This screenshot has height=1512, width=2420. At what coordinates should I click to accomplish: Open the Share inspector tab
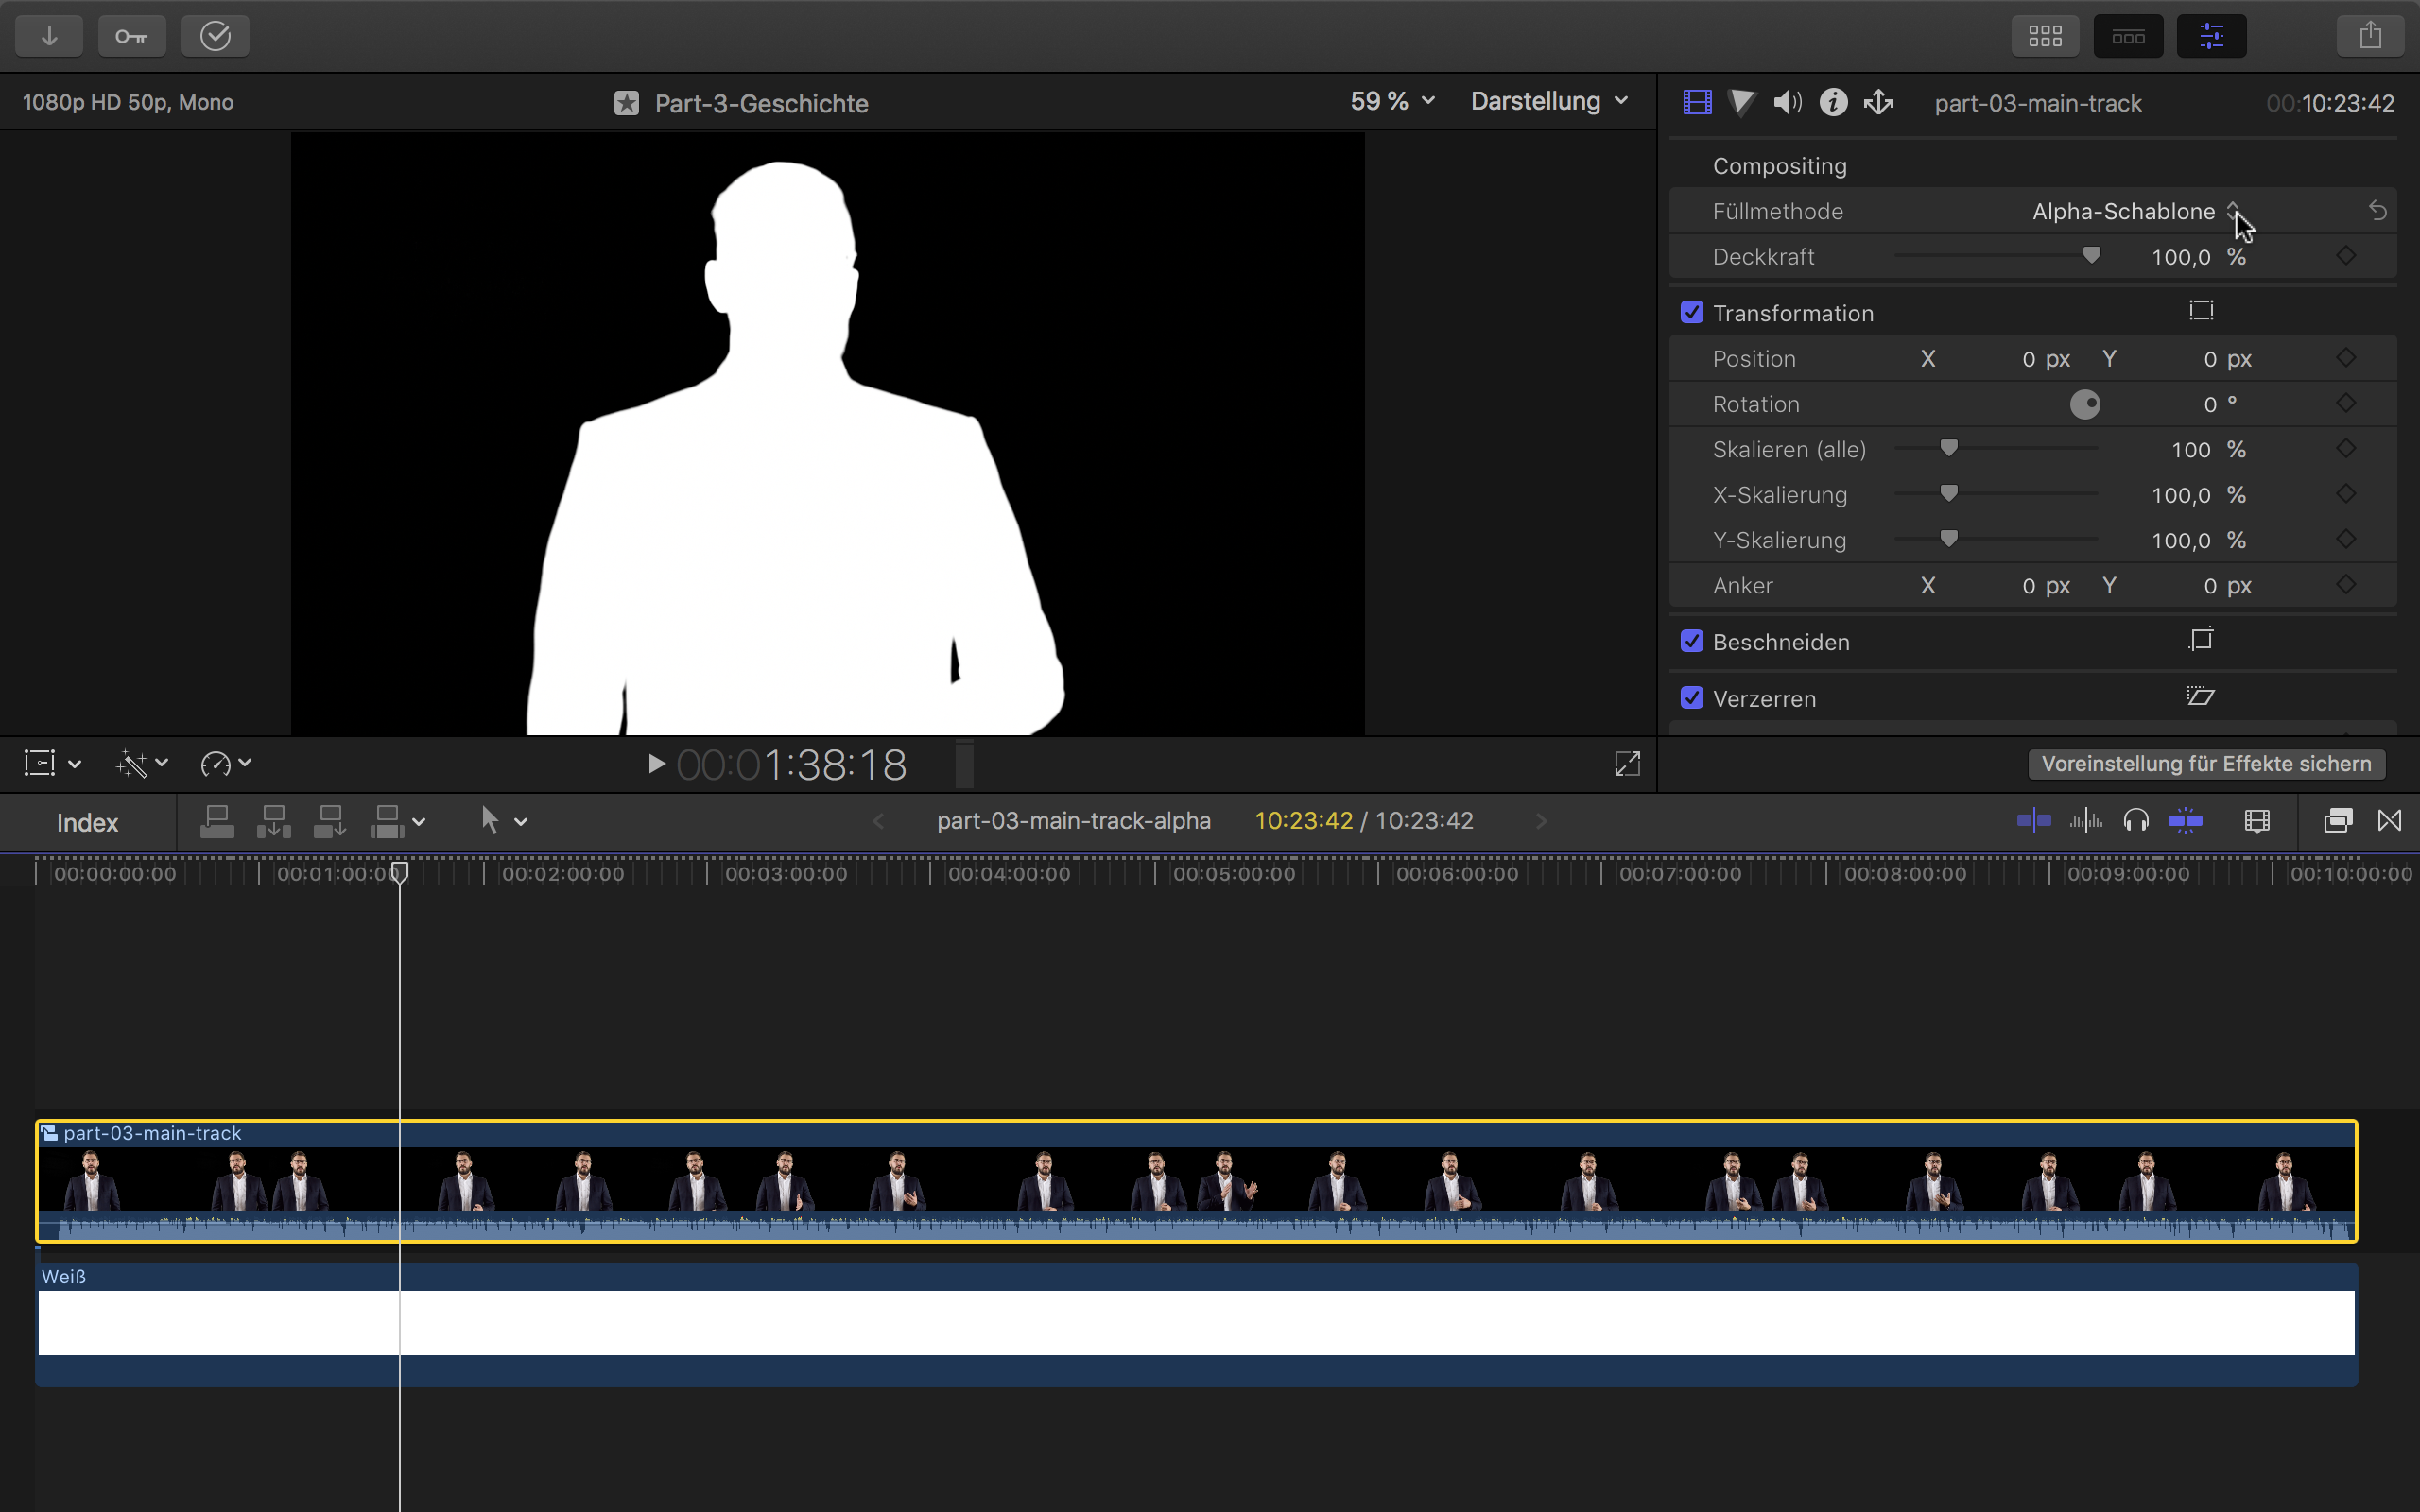point(1879,102)
